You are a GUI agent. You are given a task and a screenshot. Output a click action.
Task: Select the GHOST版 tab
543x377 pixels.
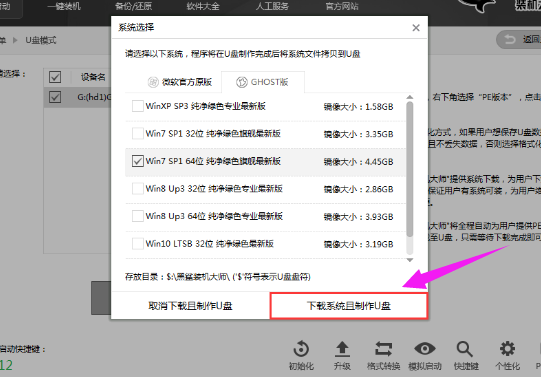263,82
